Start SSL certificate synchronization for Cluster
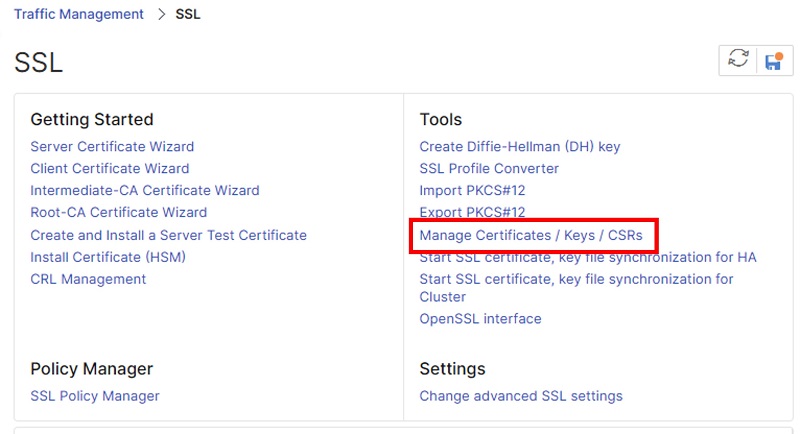The image size is (800, 434). point(577,288)
